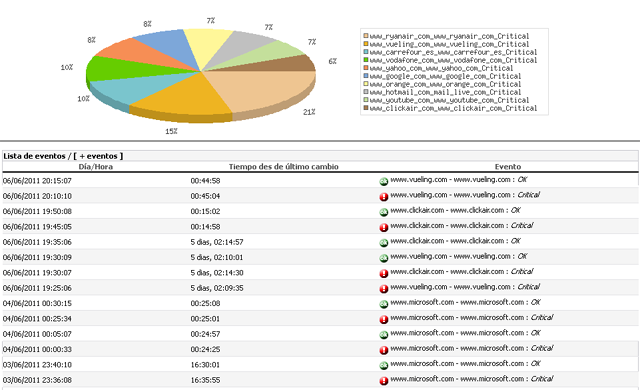The width and height of the screenshot is (640, 390).
Task: Click the blue 8% pie slice
Action: [x=169, y=45]
